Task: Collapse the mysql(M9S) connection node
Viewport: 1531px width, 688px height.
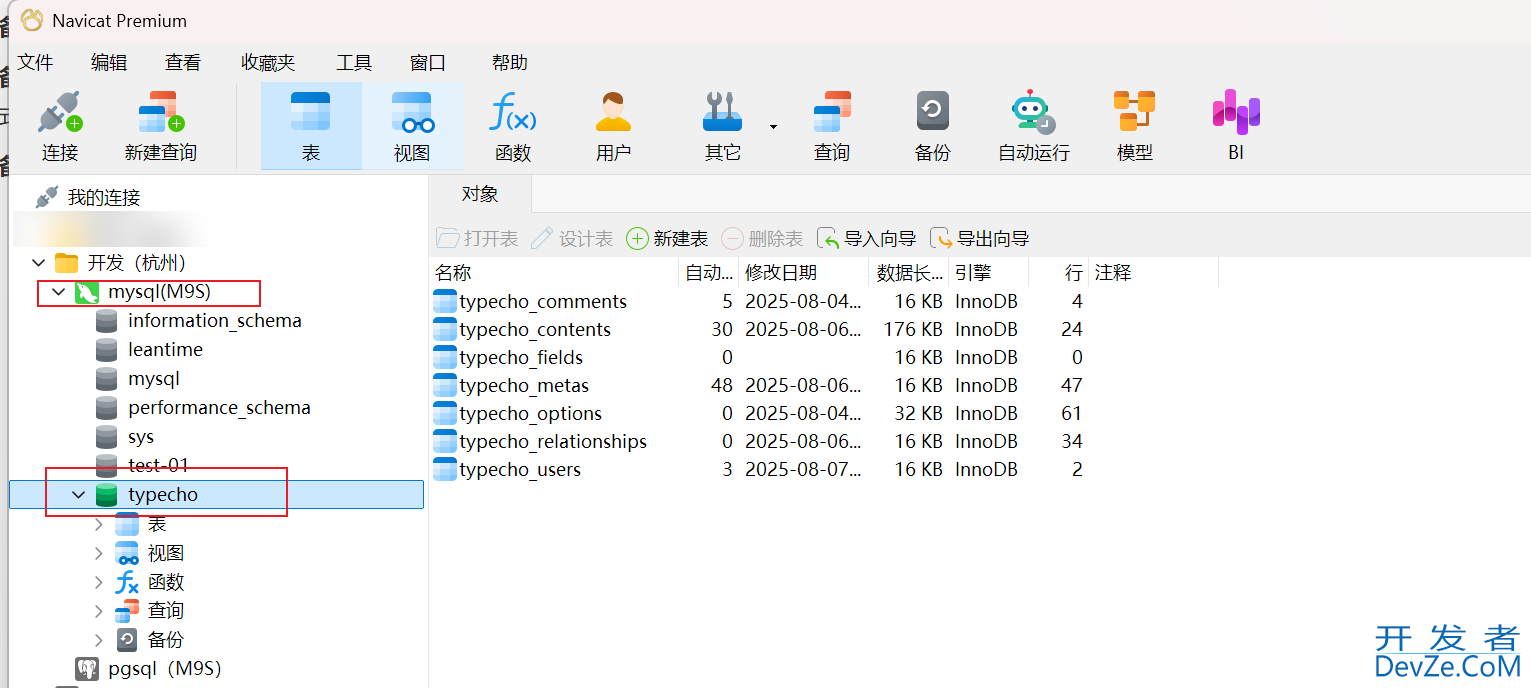Action: tap(59, 292)
